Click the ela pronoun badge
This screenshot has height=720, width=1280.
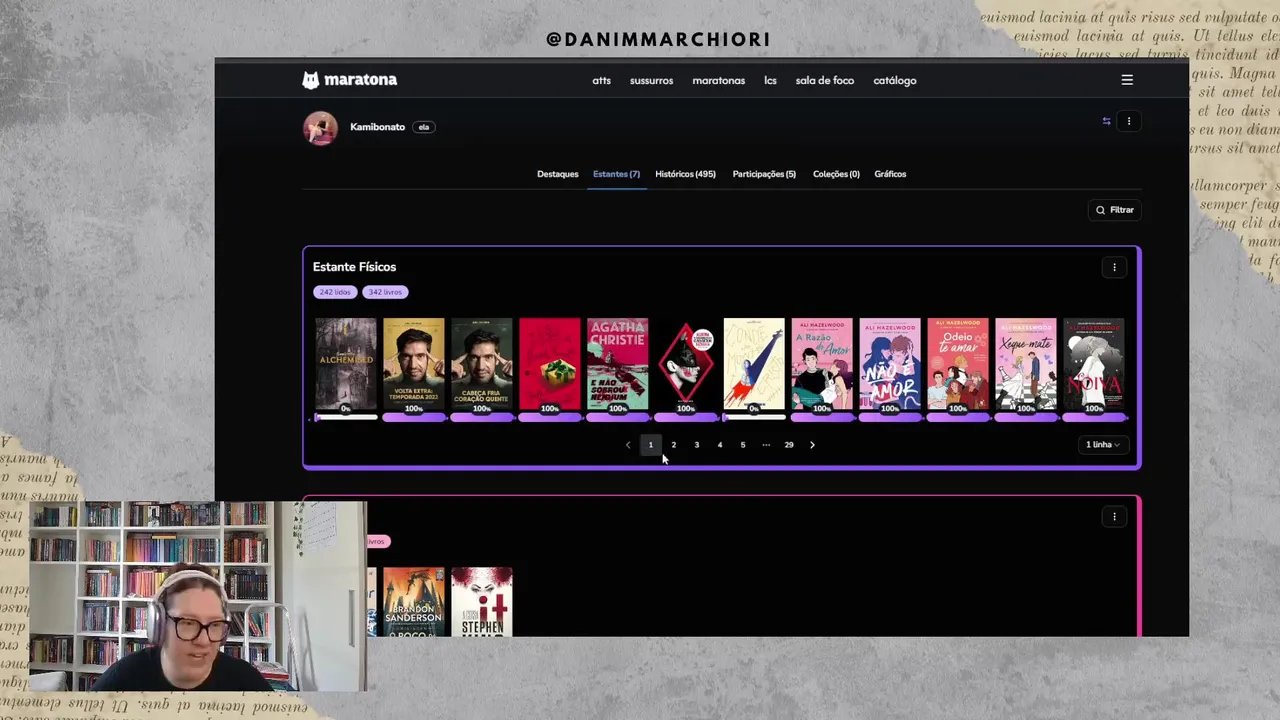tap(424, 127)
